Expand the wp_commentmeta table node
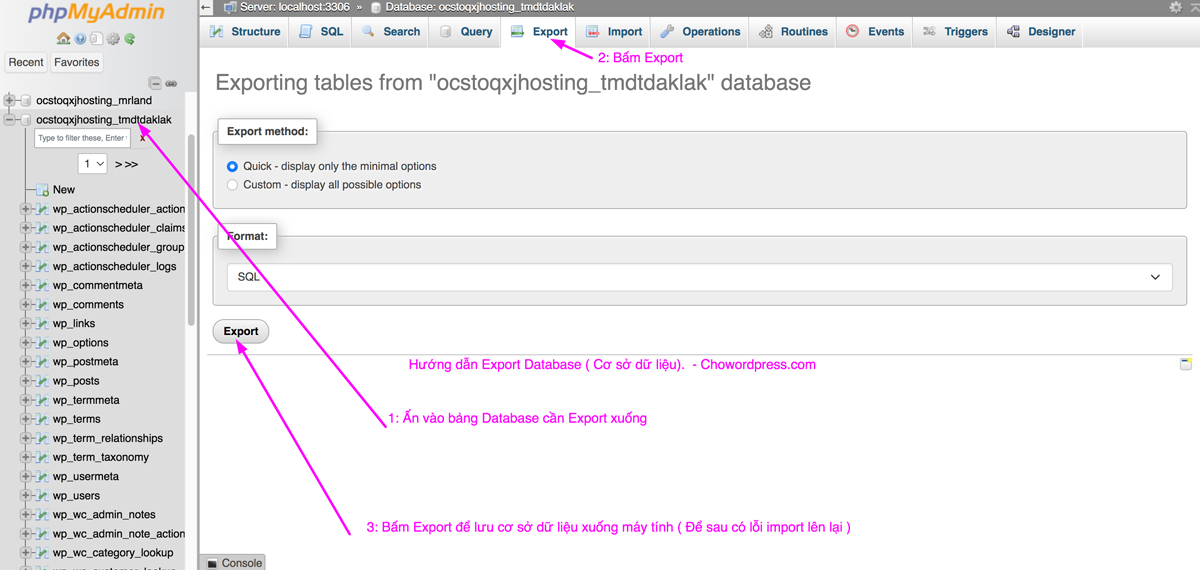The height and width of the screenshot is (570, 1200). tap(27, 286)
